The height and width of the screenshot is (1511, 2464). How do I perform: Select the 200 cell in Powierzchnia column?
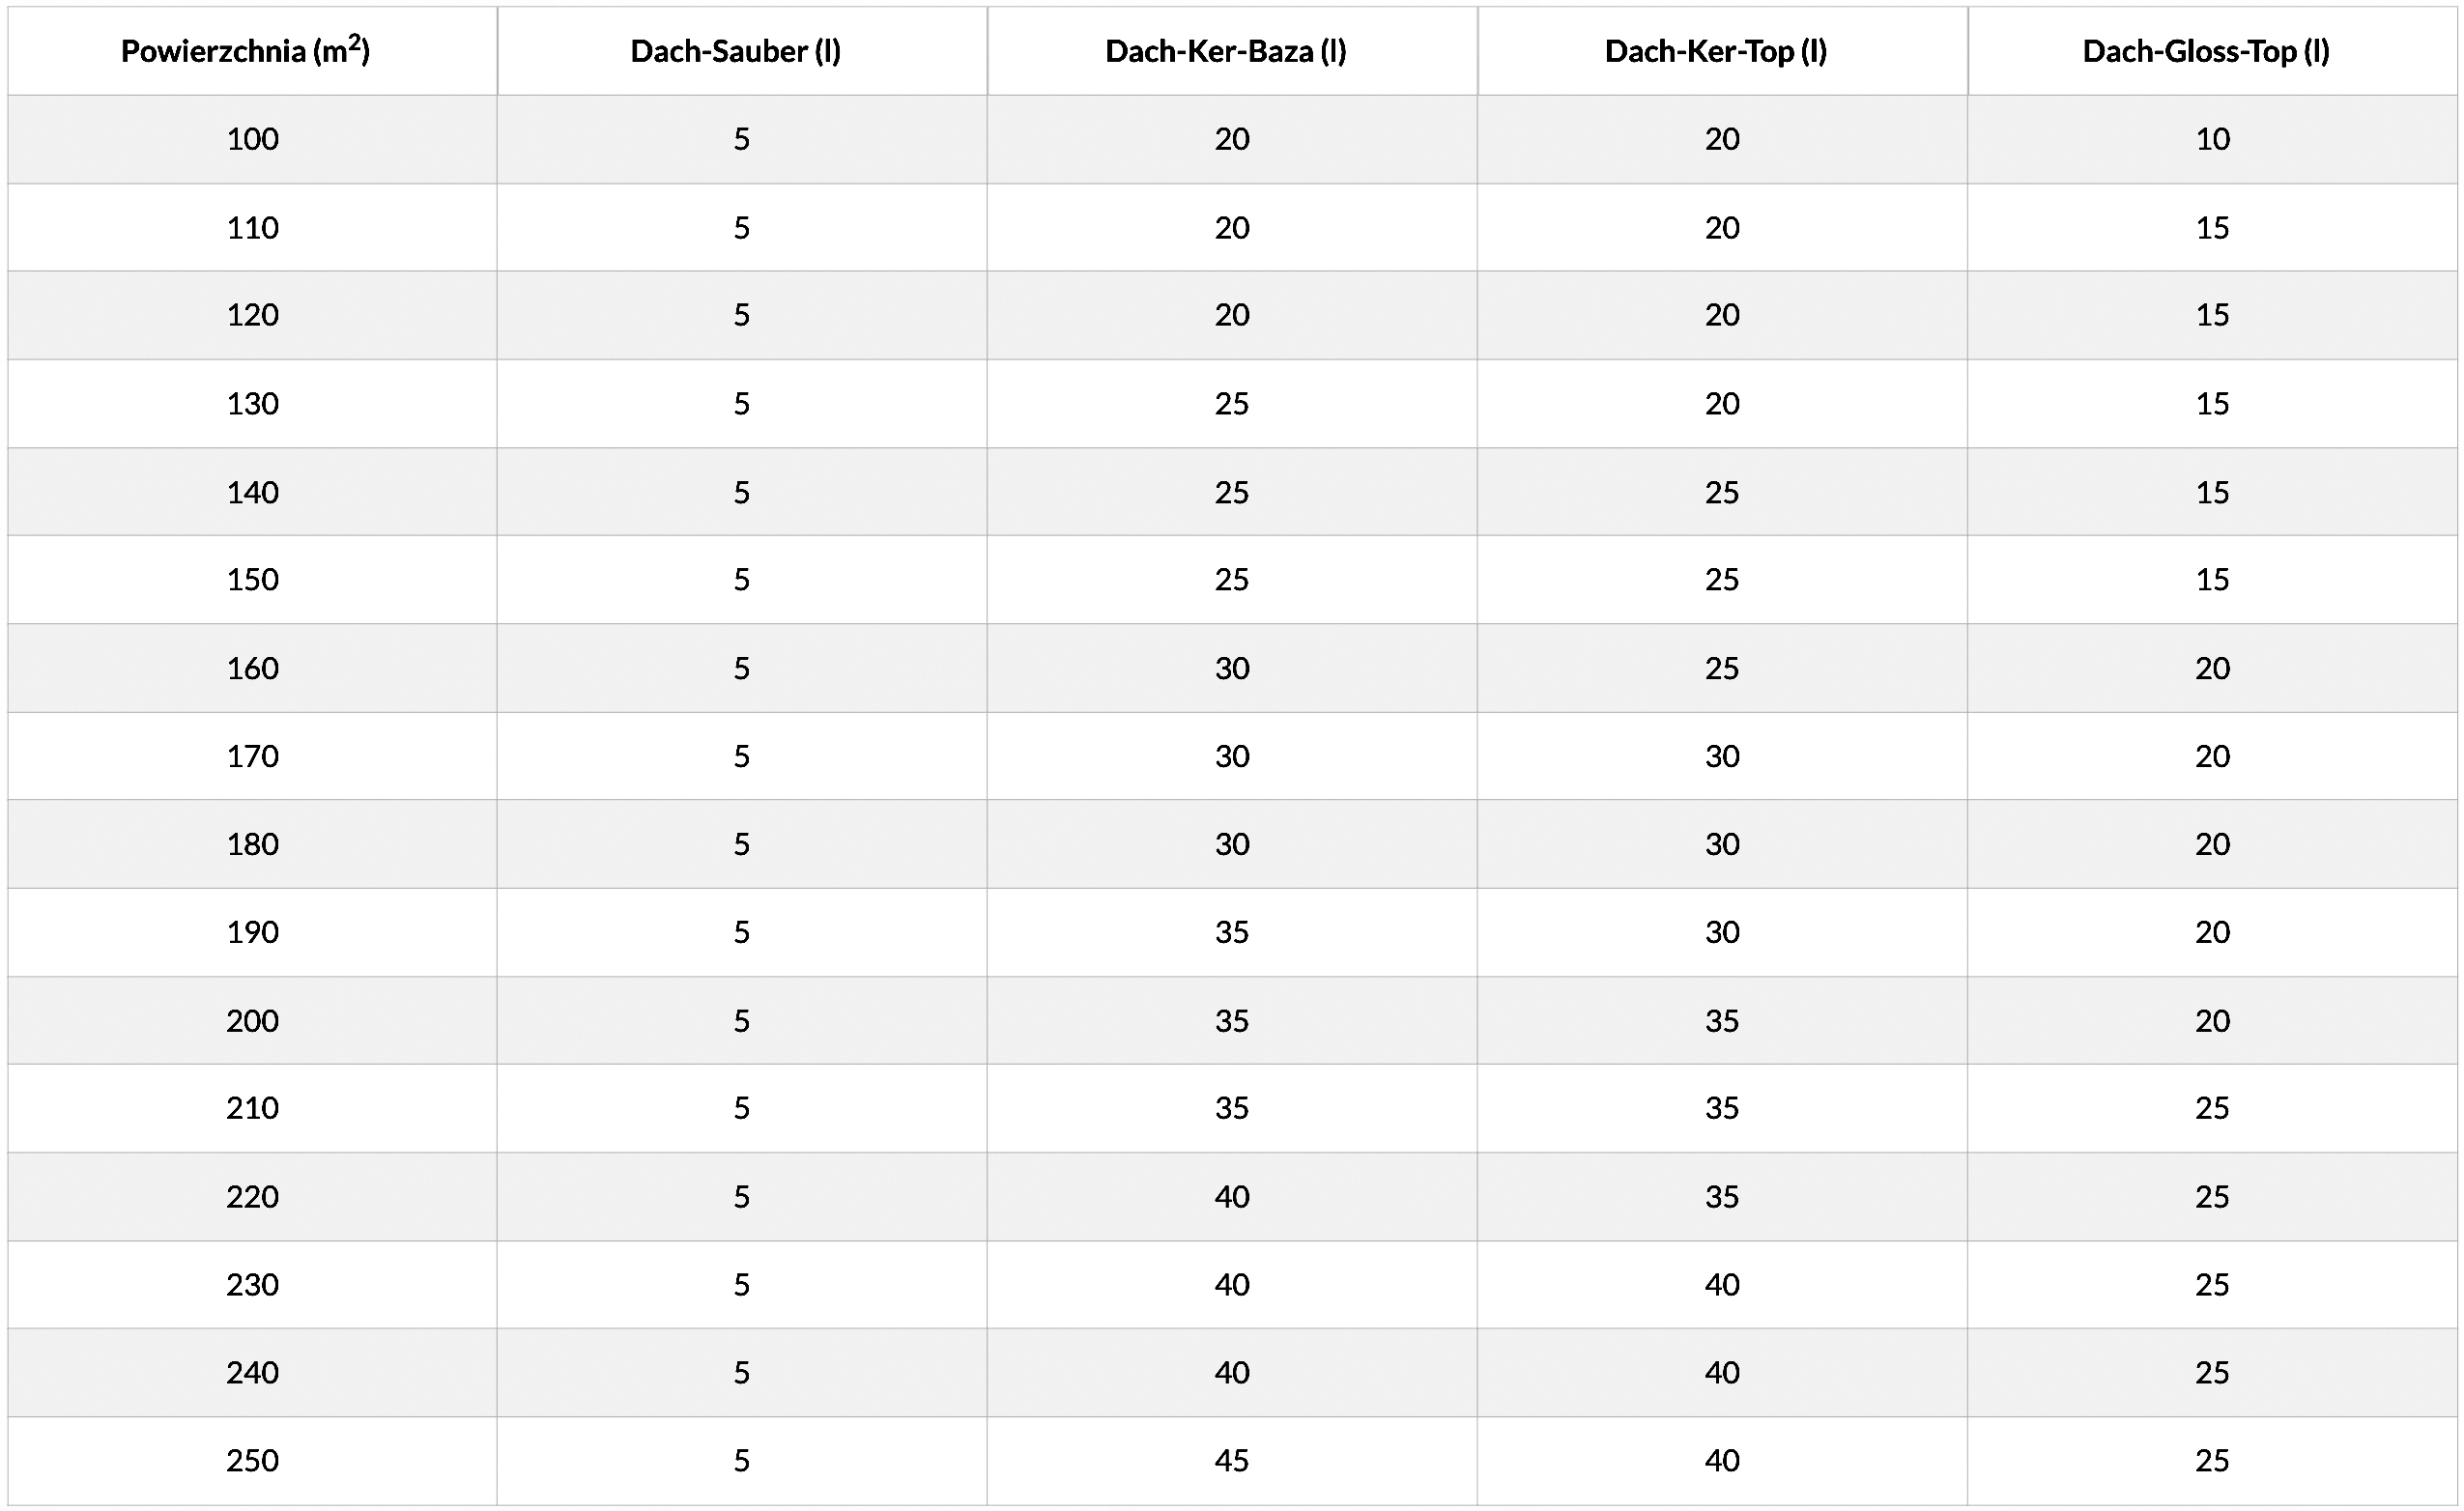(252, 1020)
